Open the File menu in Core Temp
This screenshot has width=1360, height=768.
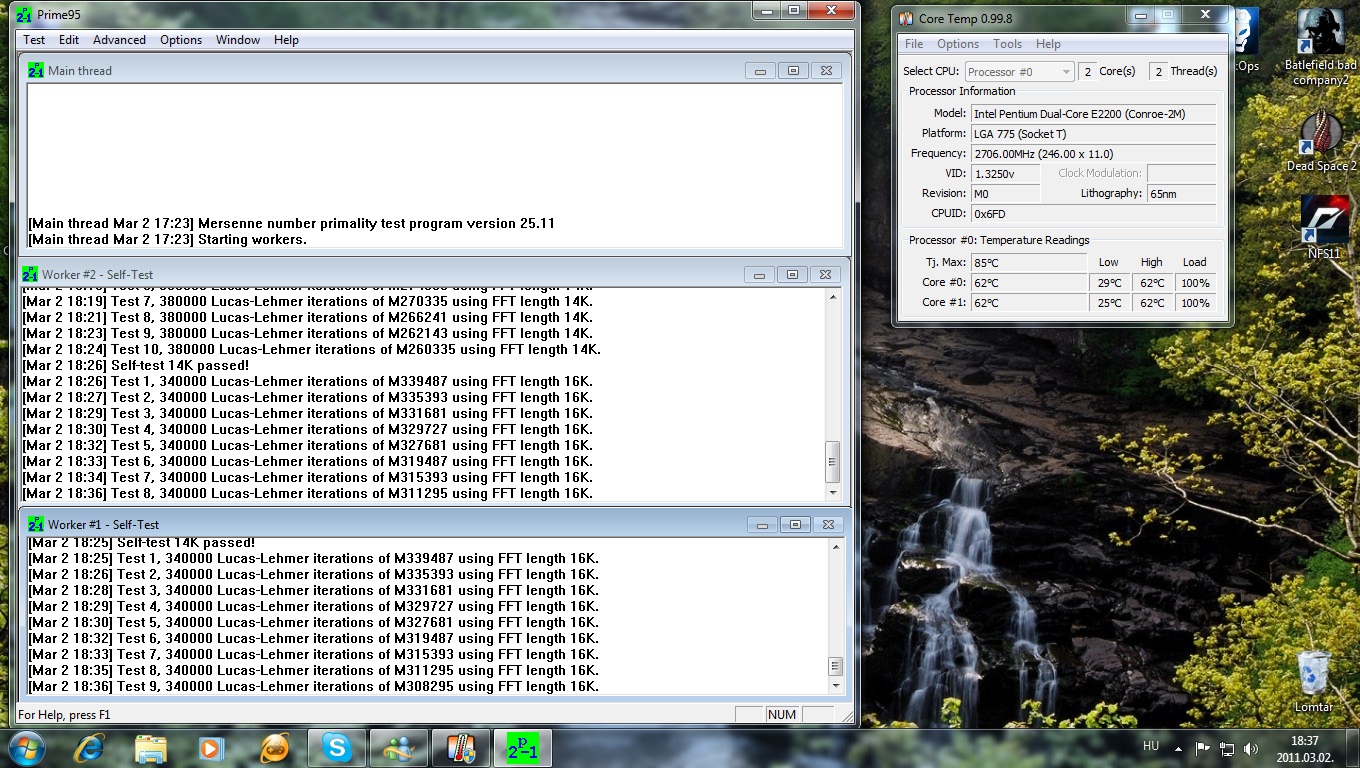coord(914,44)
